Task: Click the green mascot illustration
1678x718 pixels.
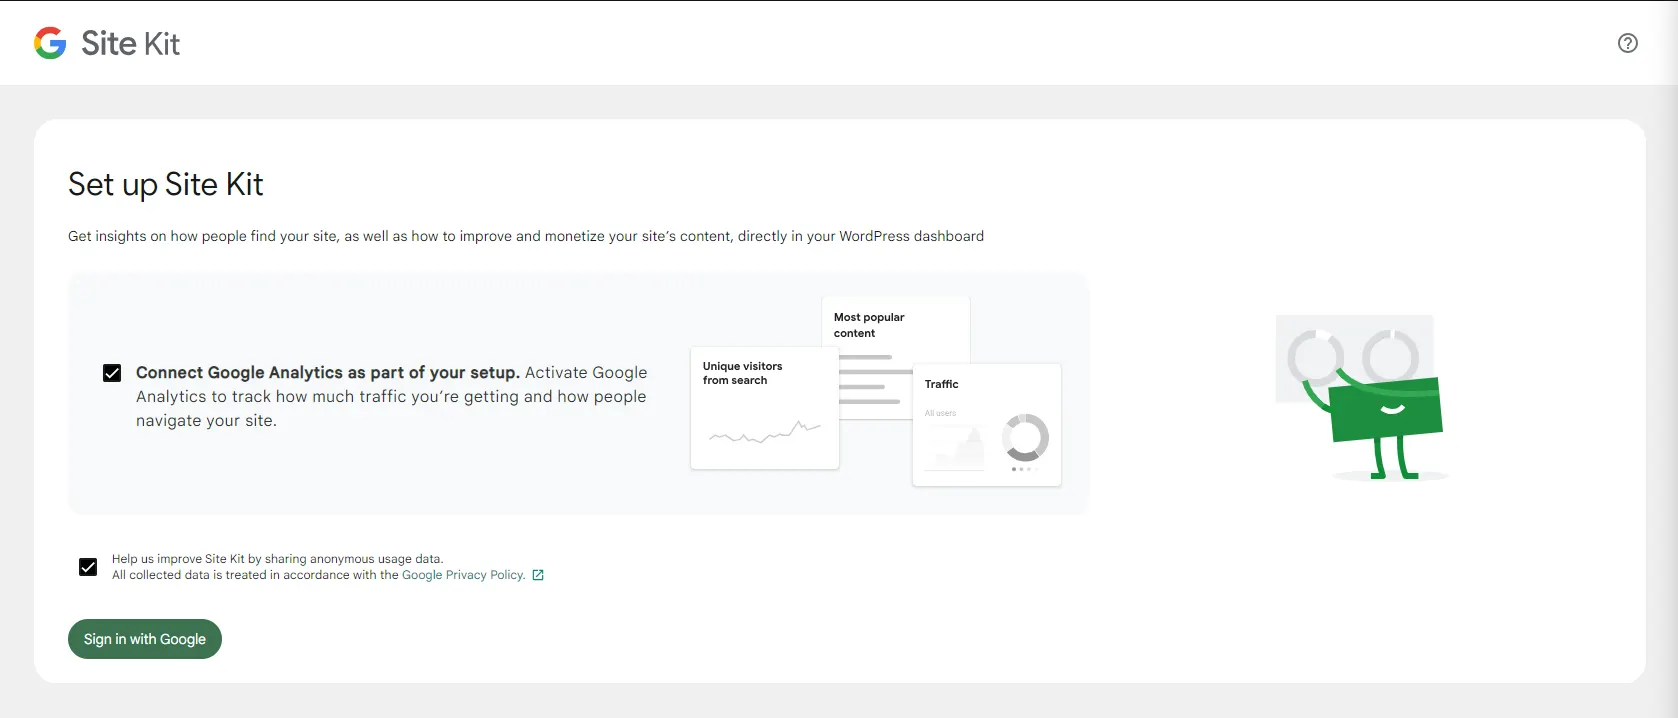Action: click(1362, 398)
